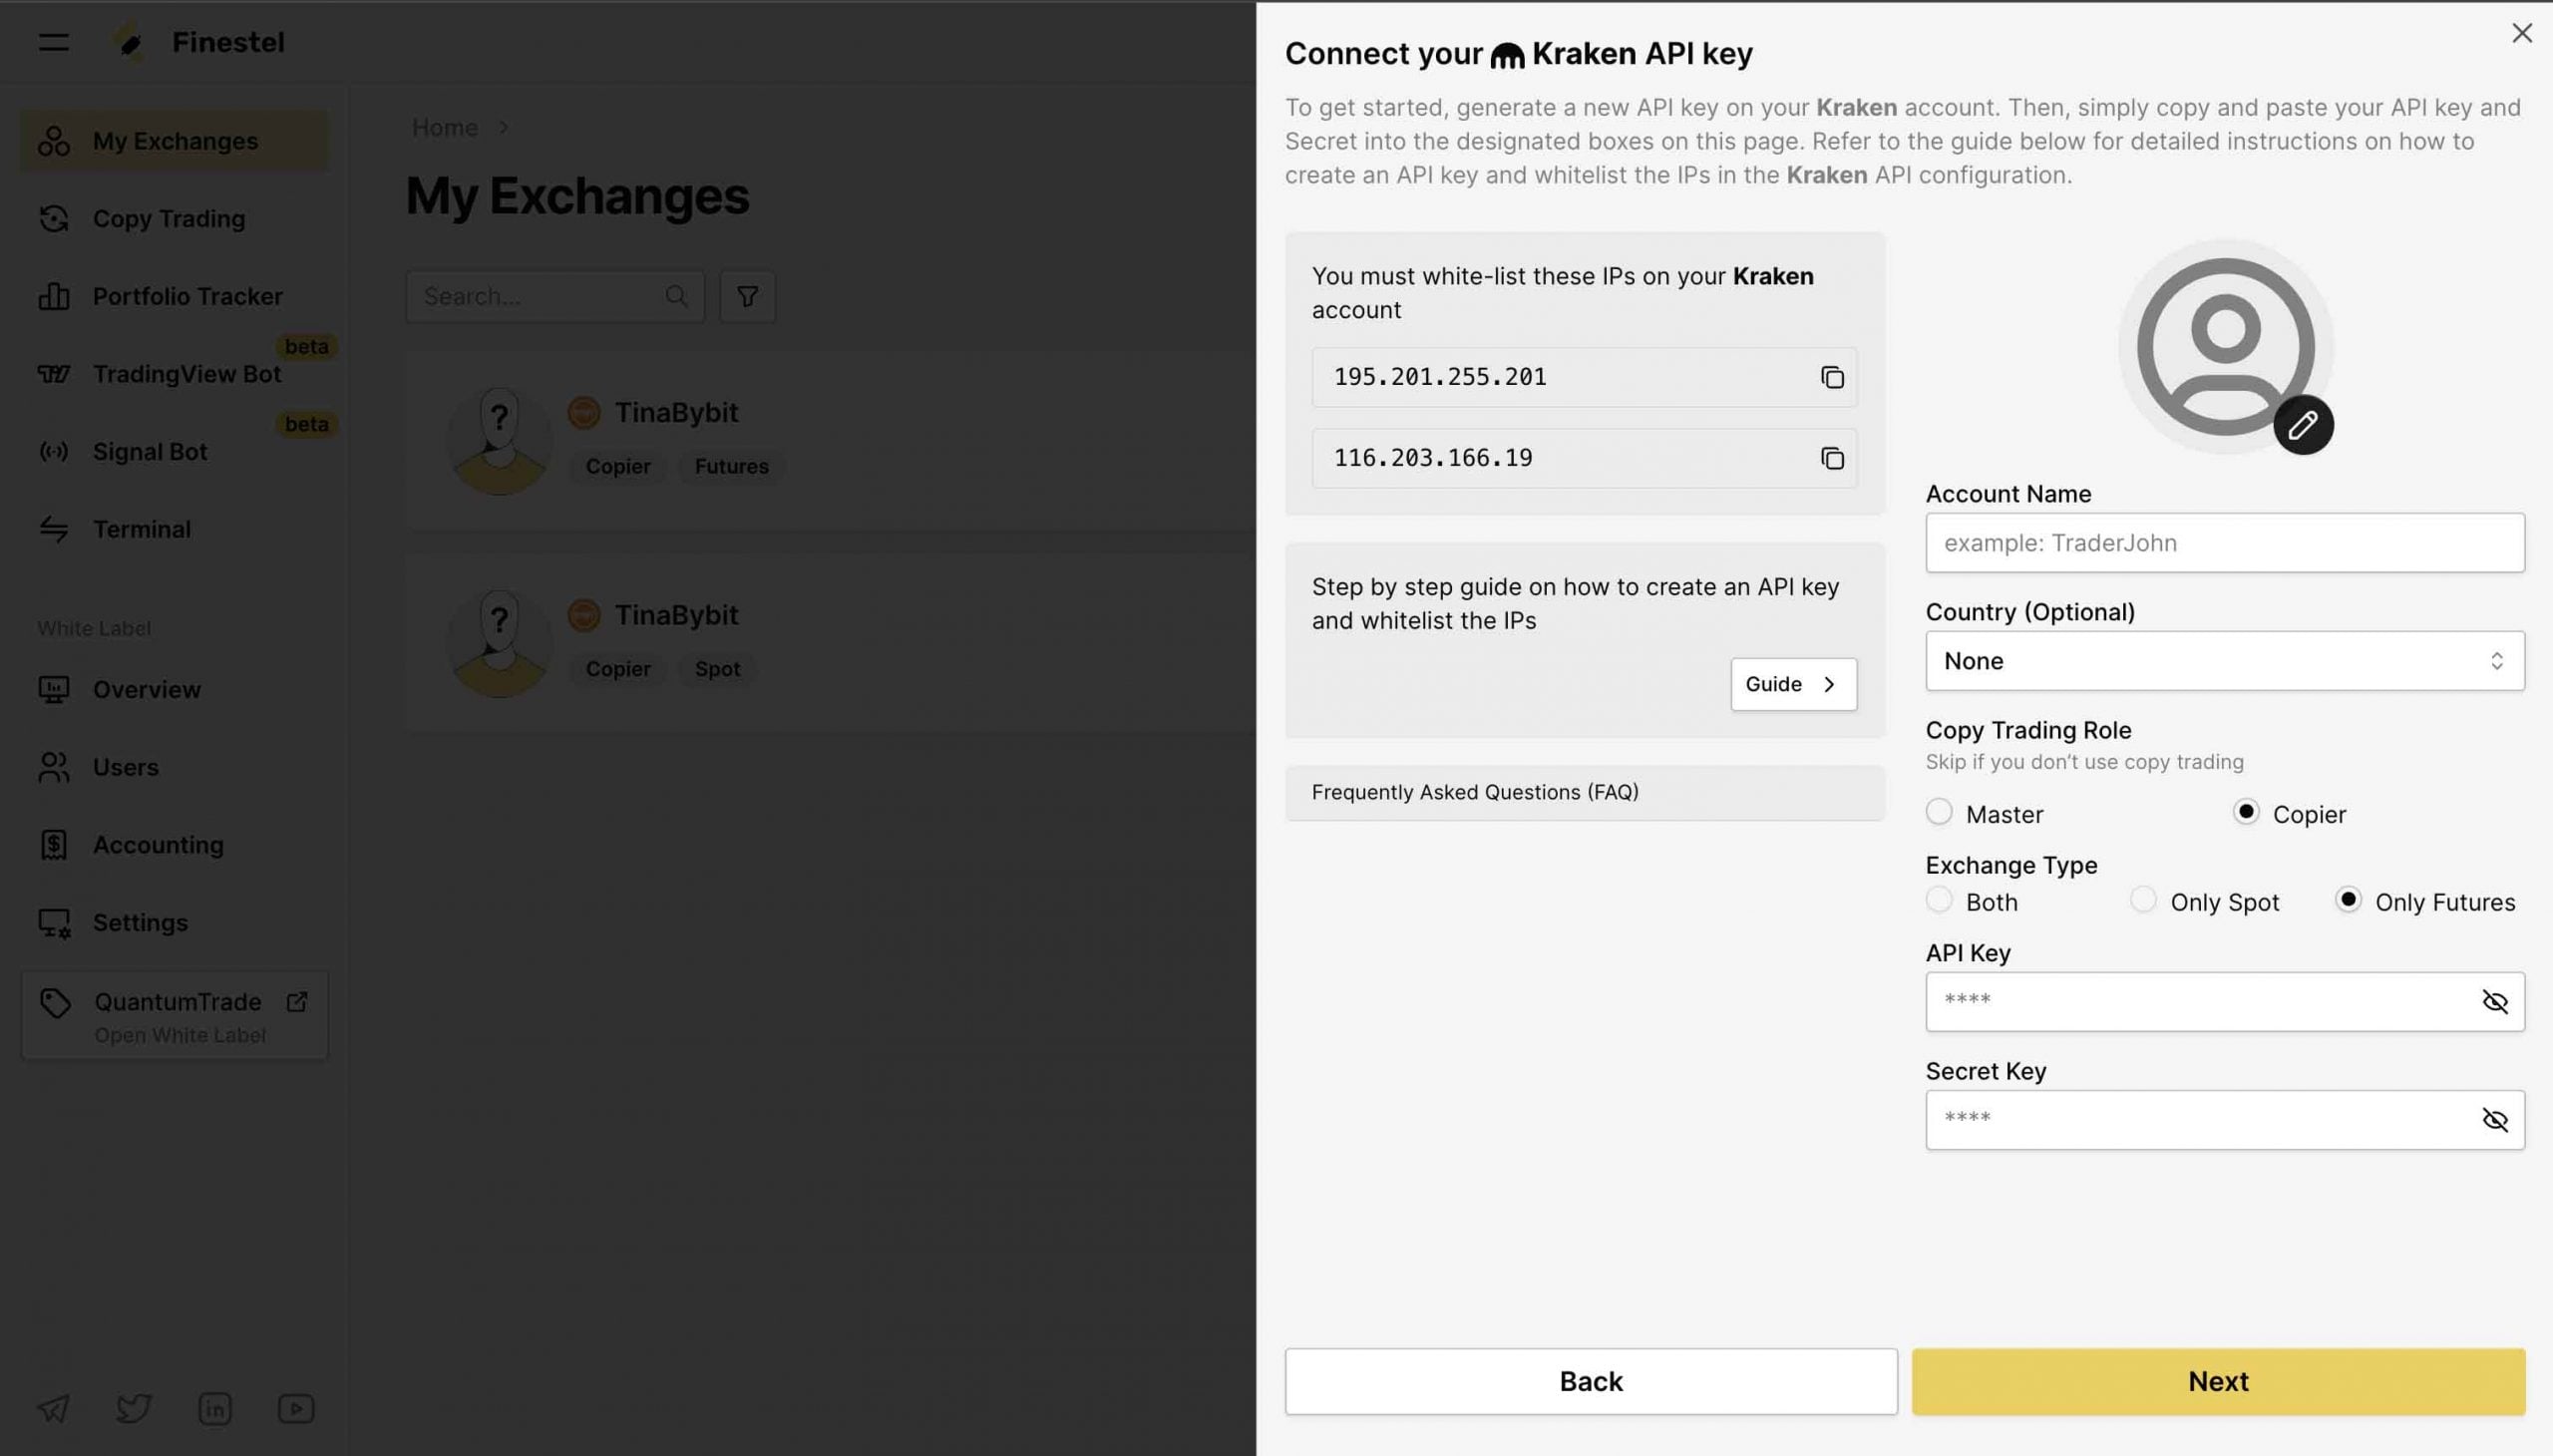Close the Kraken API key panel
Viewport: 2553px width, 1456px height.
(2521, 33)
